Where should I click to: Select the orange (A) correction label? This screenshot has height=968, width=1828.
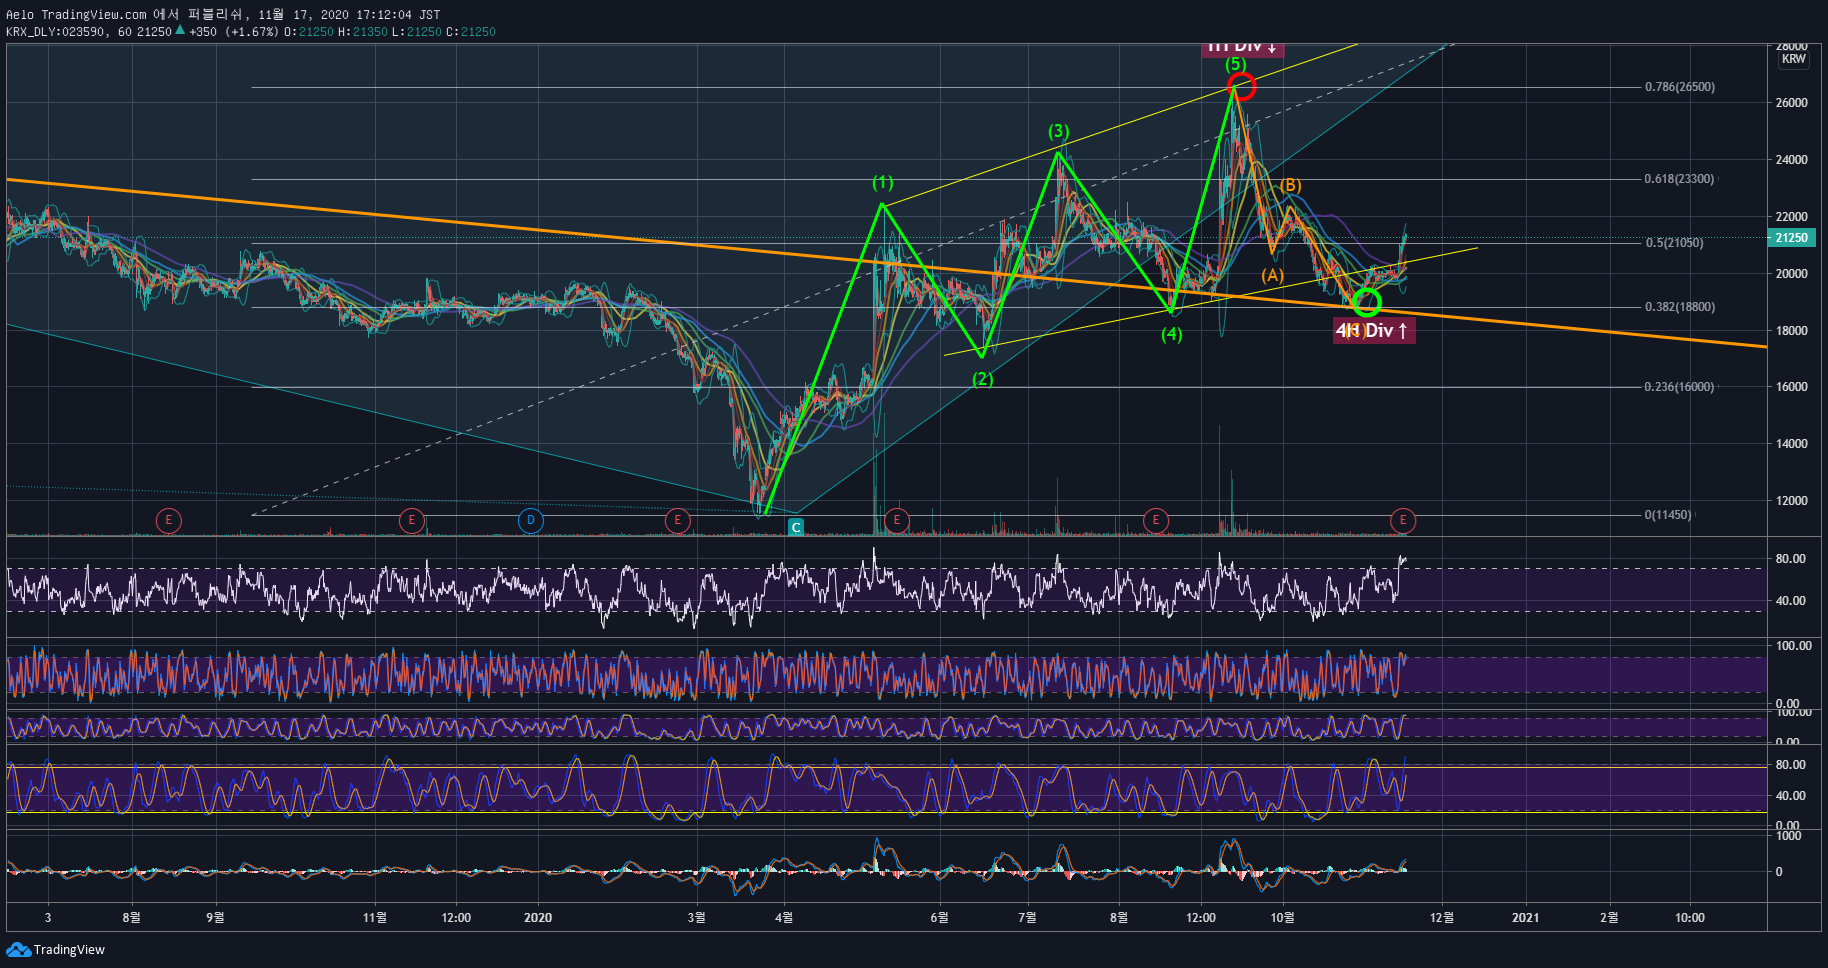(x=1272, y=275)
